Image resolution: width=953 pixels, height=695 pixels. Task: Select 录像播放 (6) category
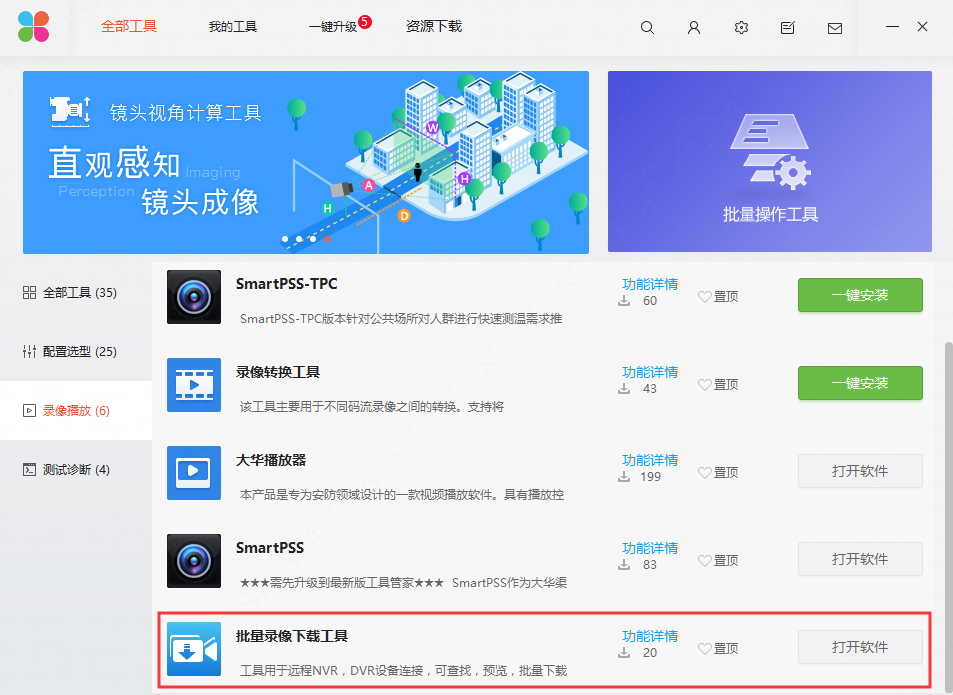pos(76,411)
